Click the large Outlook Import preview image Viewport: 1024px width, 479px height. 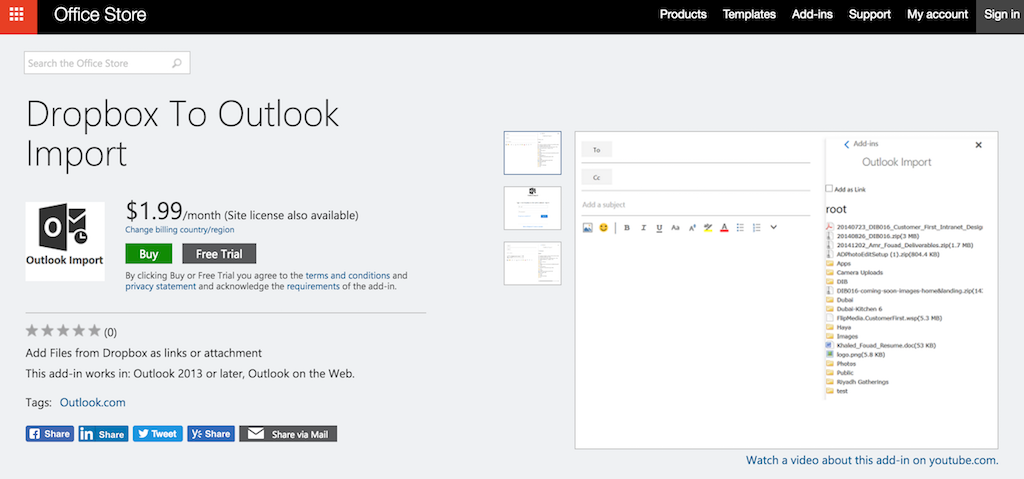[x=786, y=290]
